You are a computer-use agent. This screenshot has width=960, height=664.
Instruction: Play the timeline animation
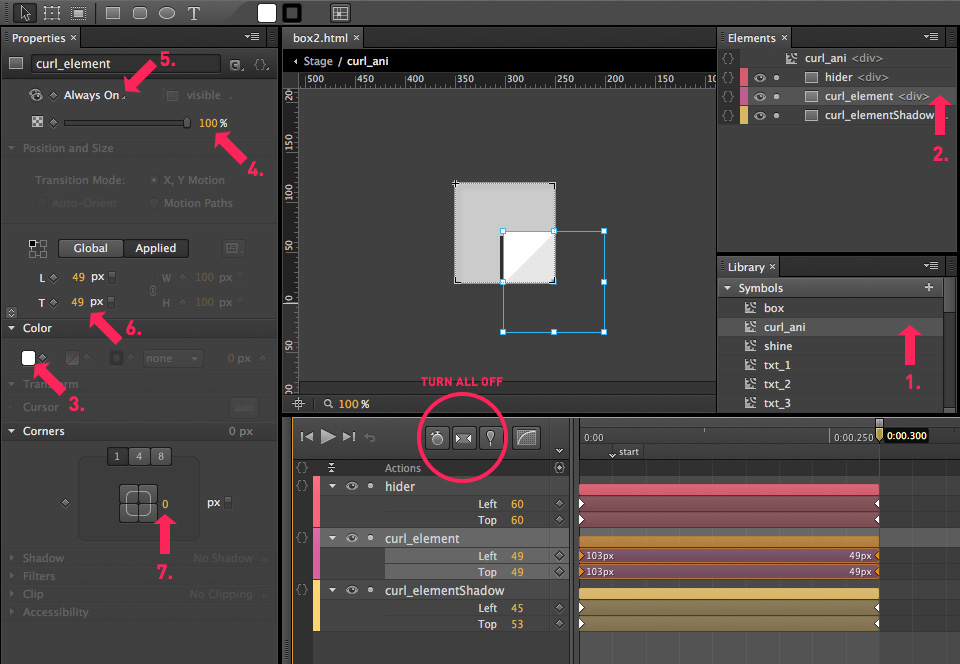(328, 437)
